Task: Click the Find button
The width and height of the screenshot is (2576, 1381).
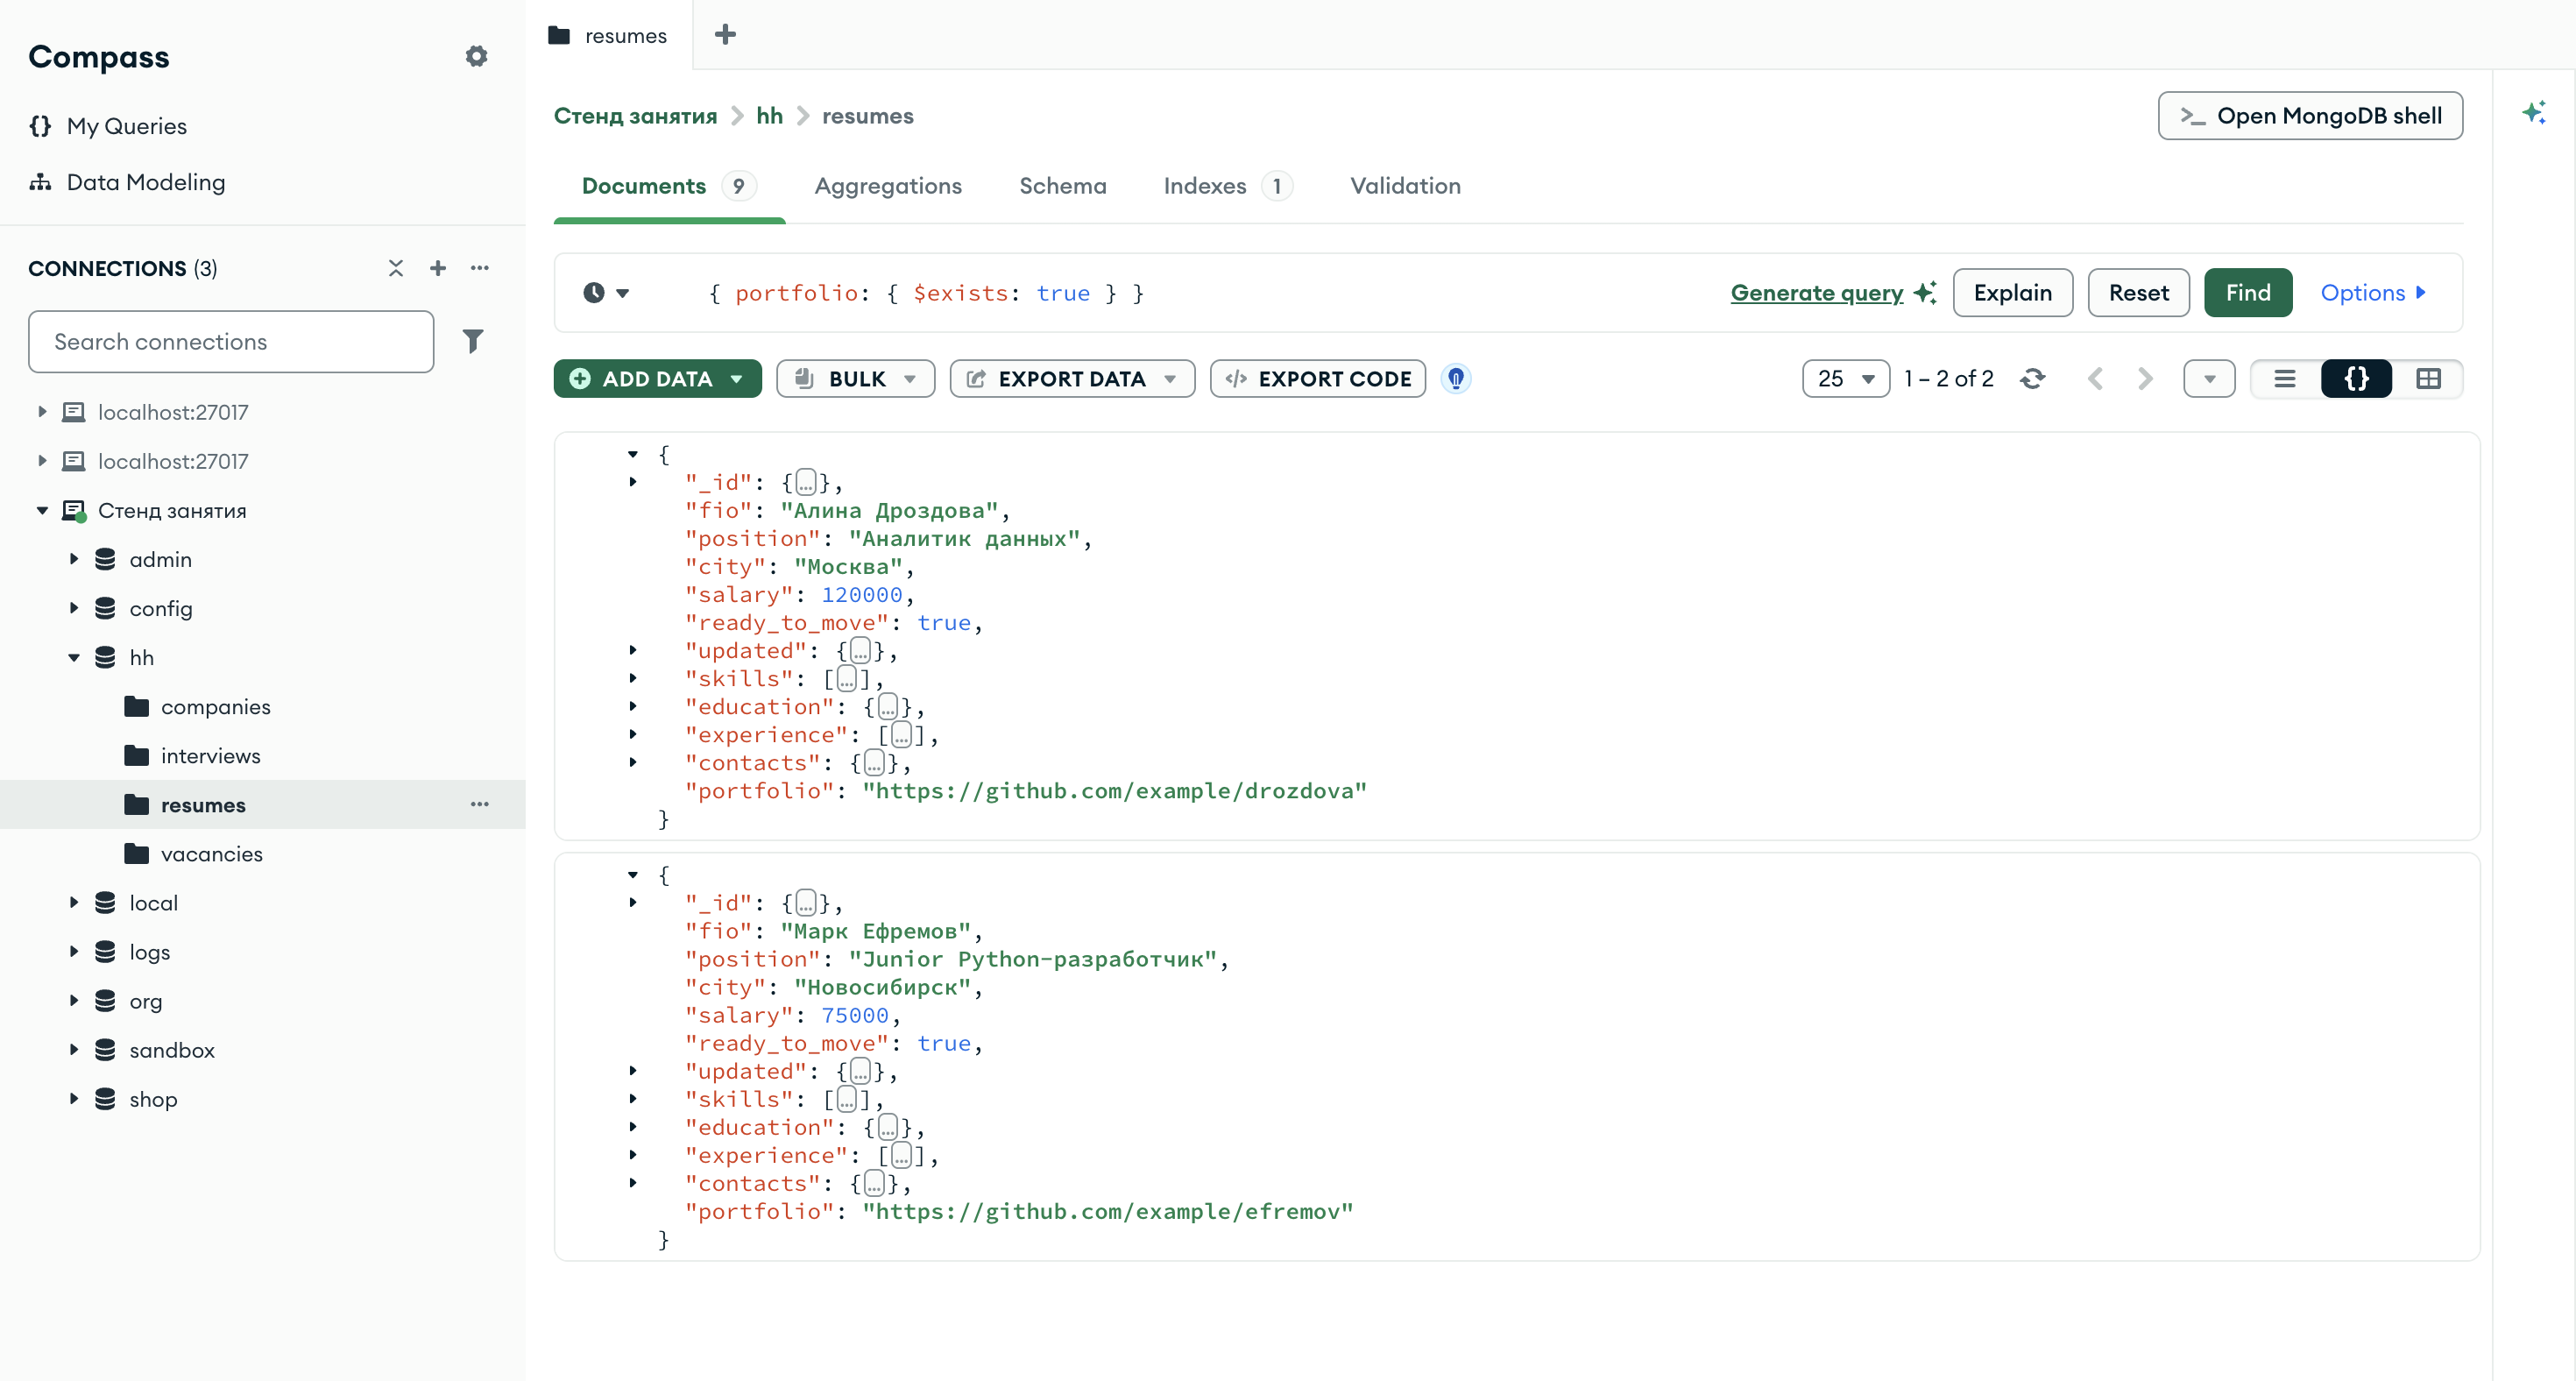Action: click(x=2248, y=293)
